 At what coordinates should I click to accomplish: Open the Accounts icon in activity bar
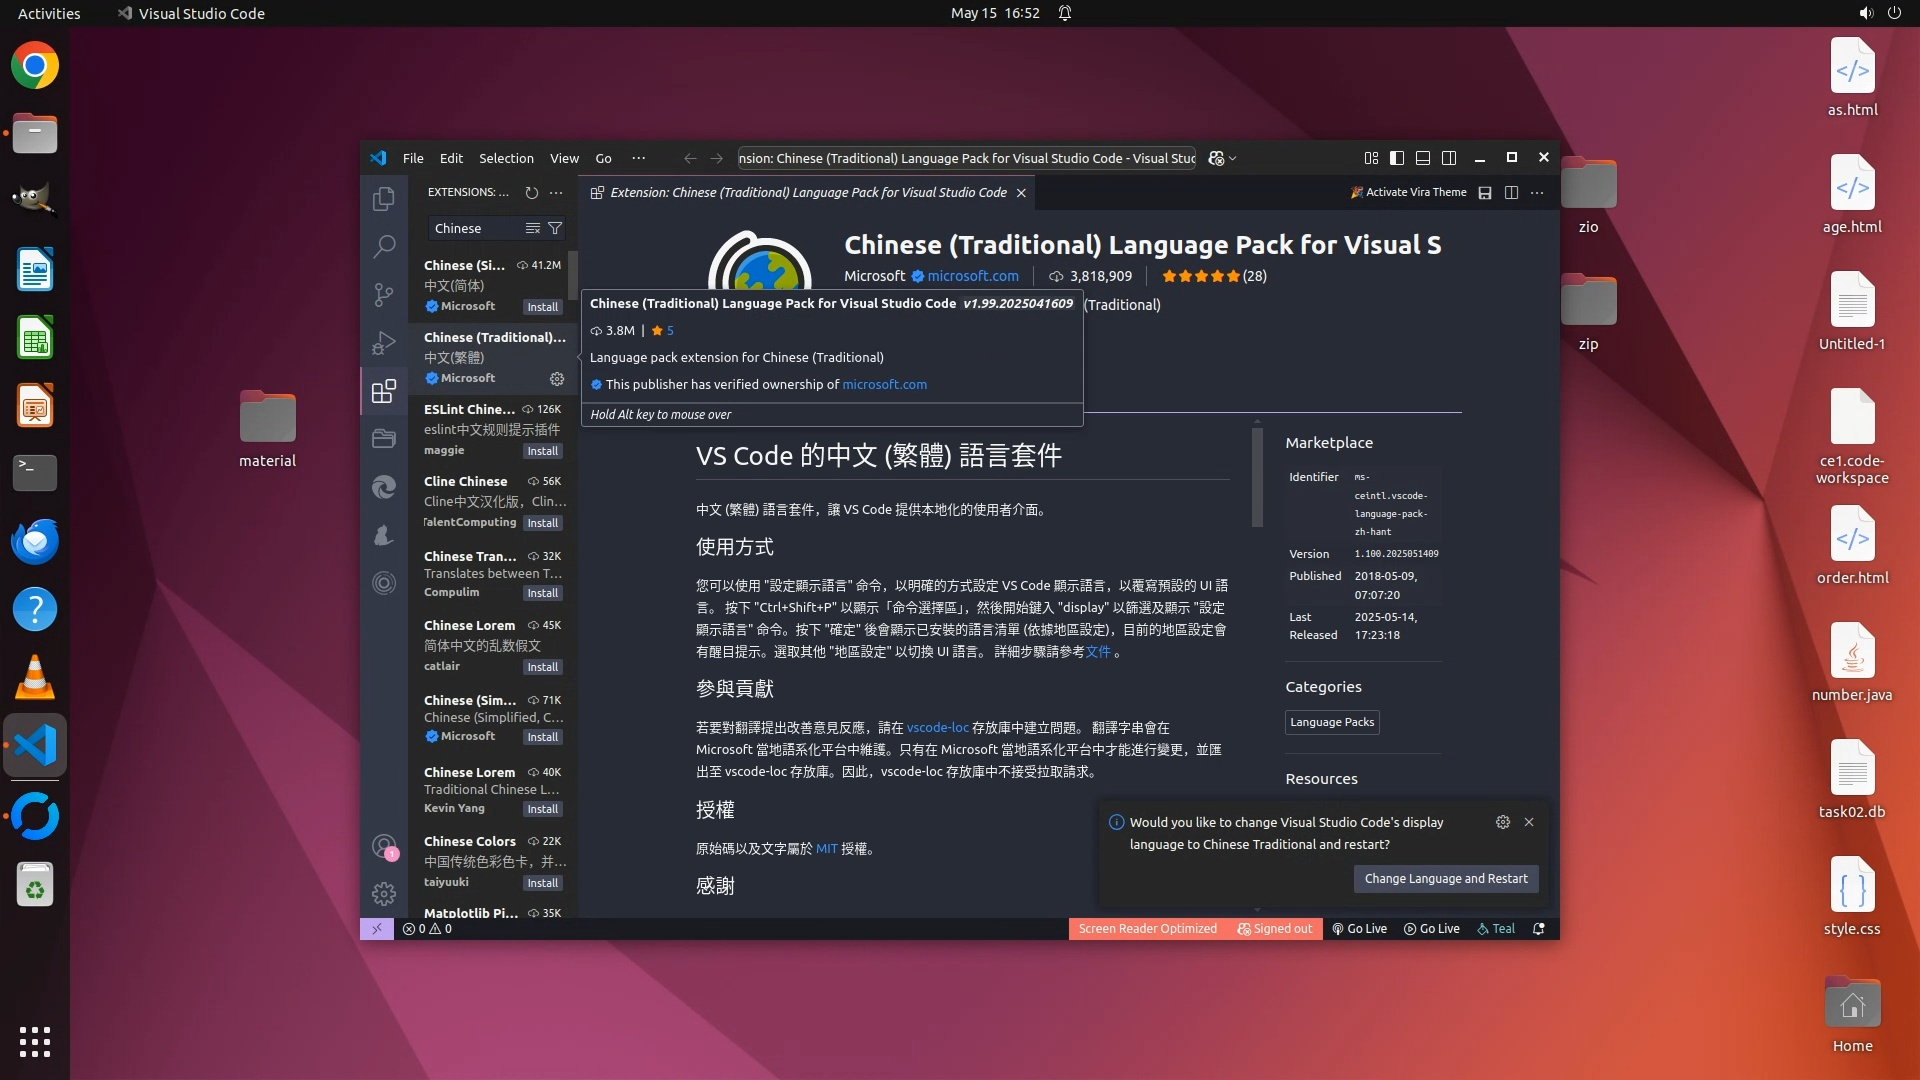pyautogui.click(x=384, y=846)
